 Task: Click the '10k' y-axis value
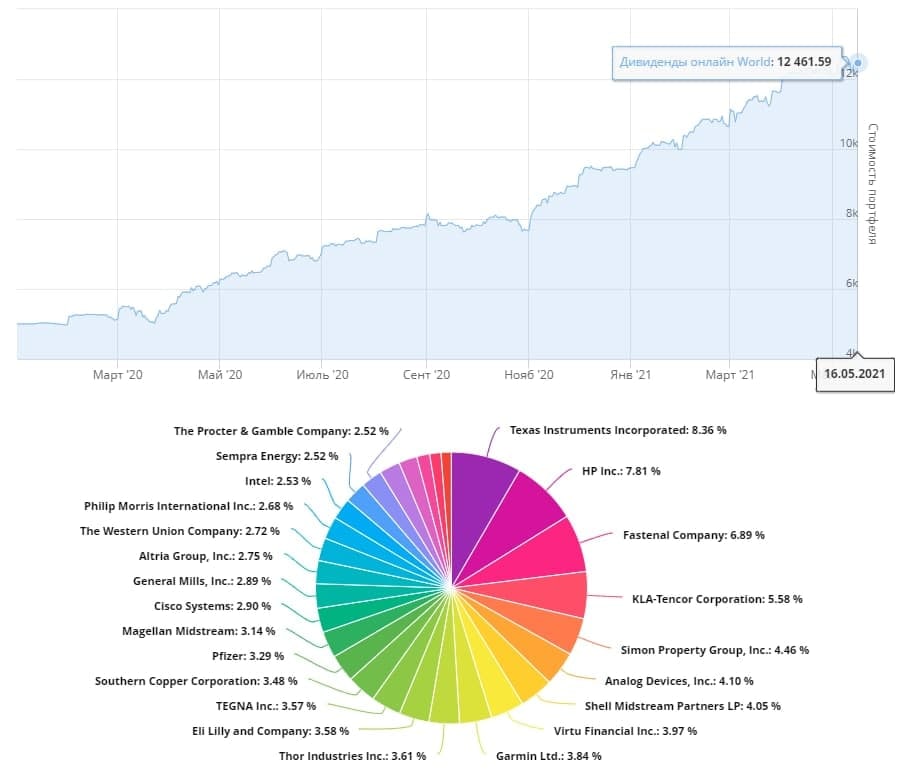tap(849, 143)
